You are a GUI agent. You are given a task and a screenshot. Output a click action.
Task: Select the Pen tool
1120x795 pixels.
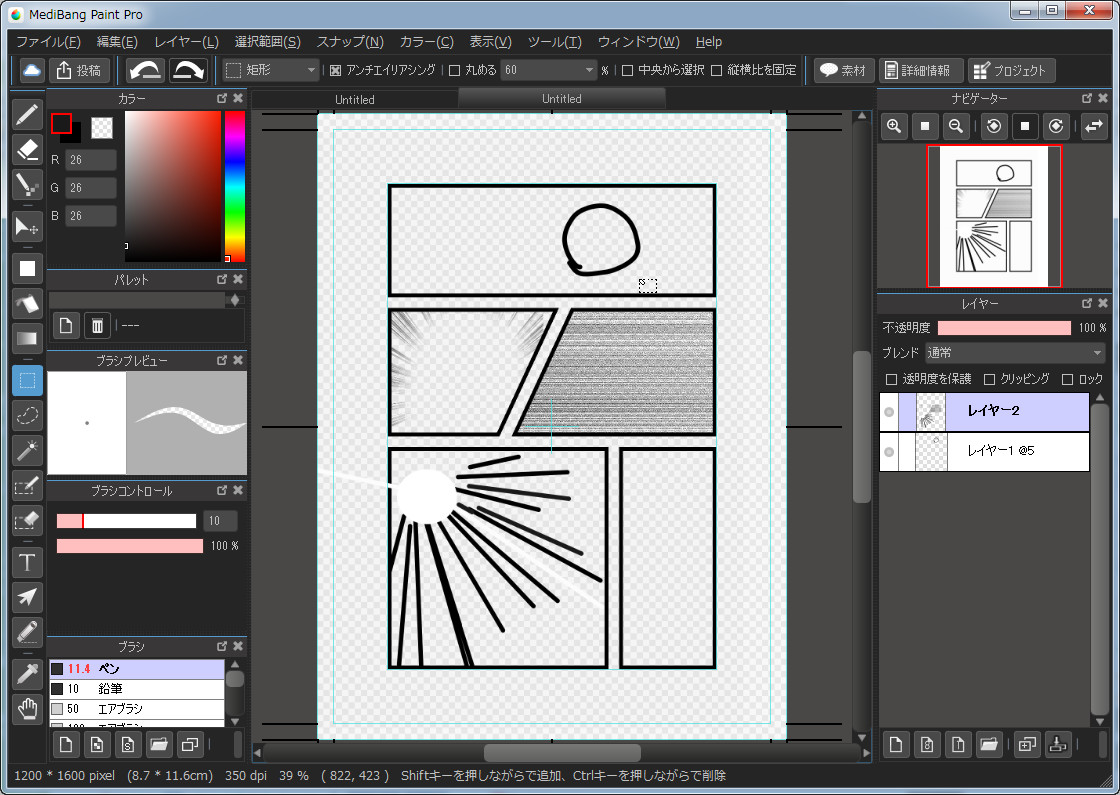coord(27,117)
